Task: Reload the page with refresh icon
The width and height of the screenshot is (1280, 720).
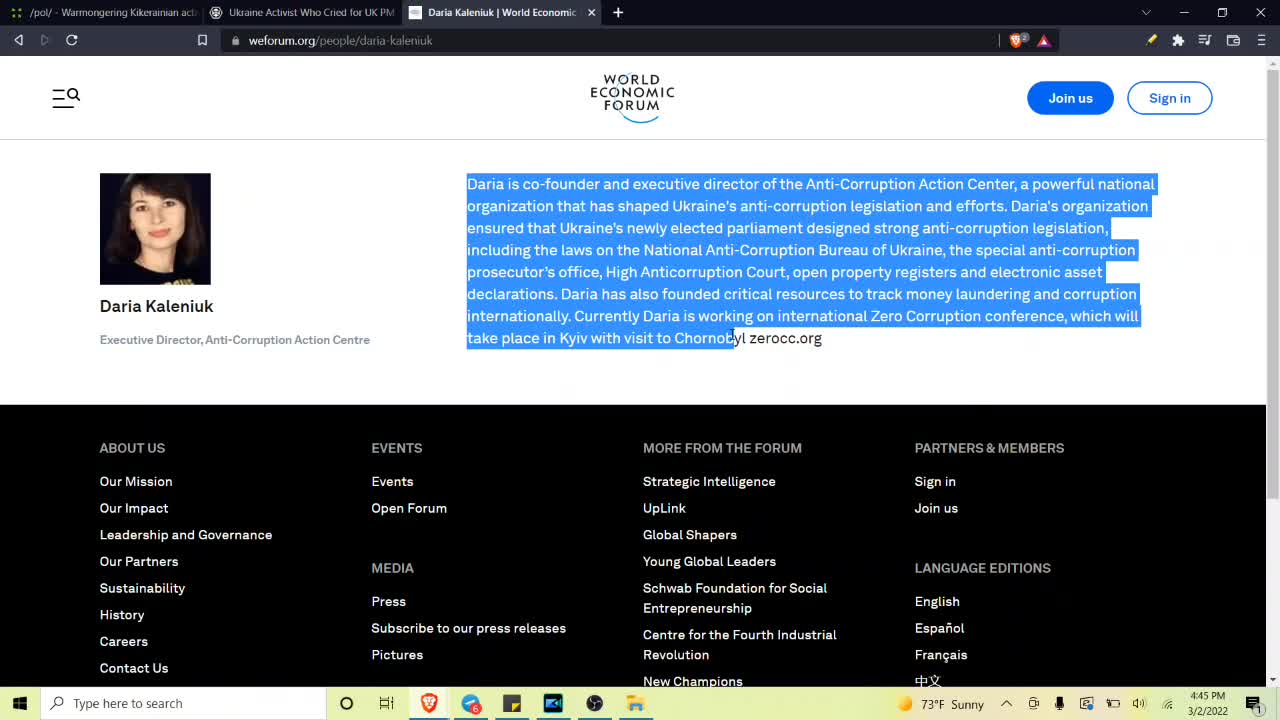Action: coord(72,40)
